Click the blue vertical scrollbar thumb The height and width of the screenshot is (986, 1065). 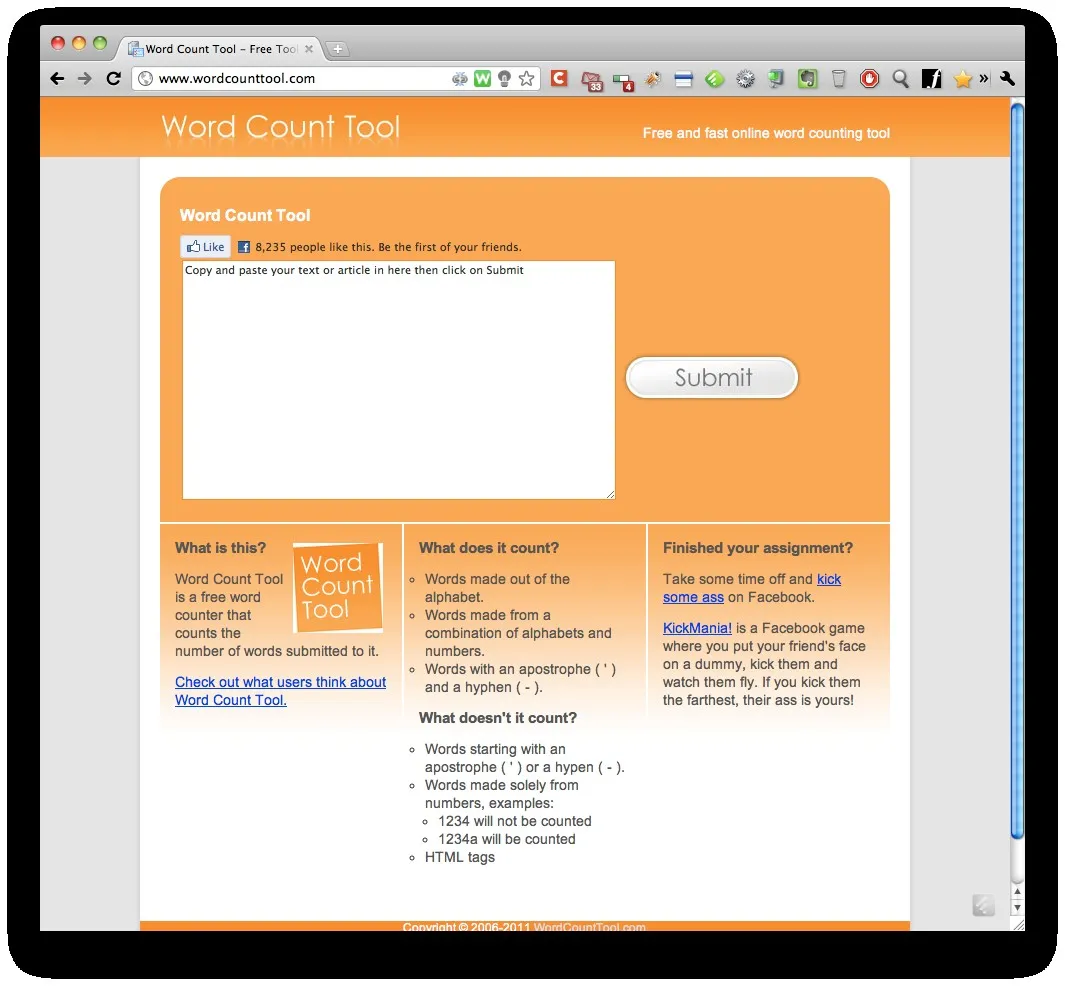[1017, 470]
